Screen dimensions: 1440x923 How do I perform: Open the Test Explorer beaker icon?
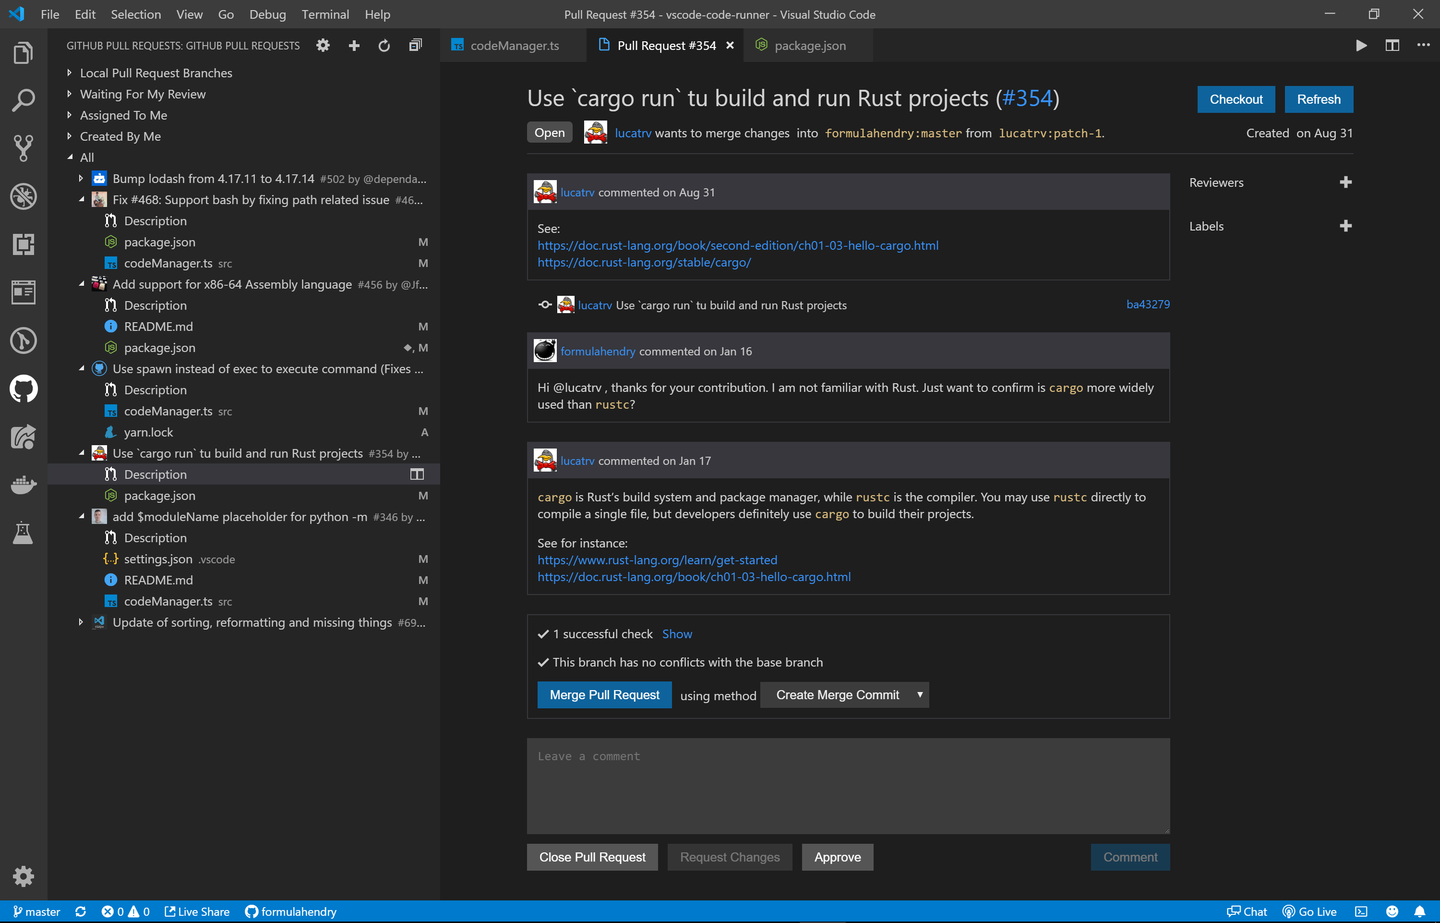tap(23, 533)
